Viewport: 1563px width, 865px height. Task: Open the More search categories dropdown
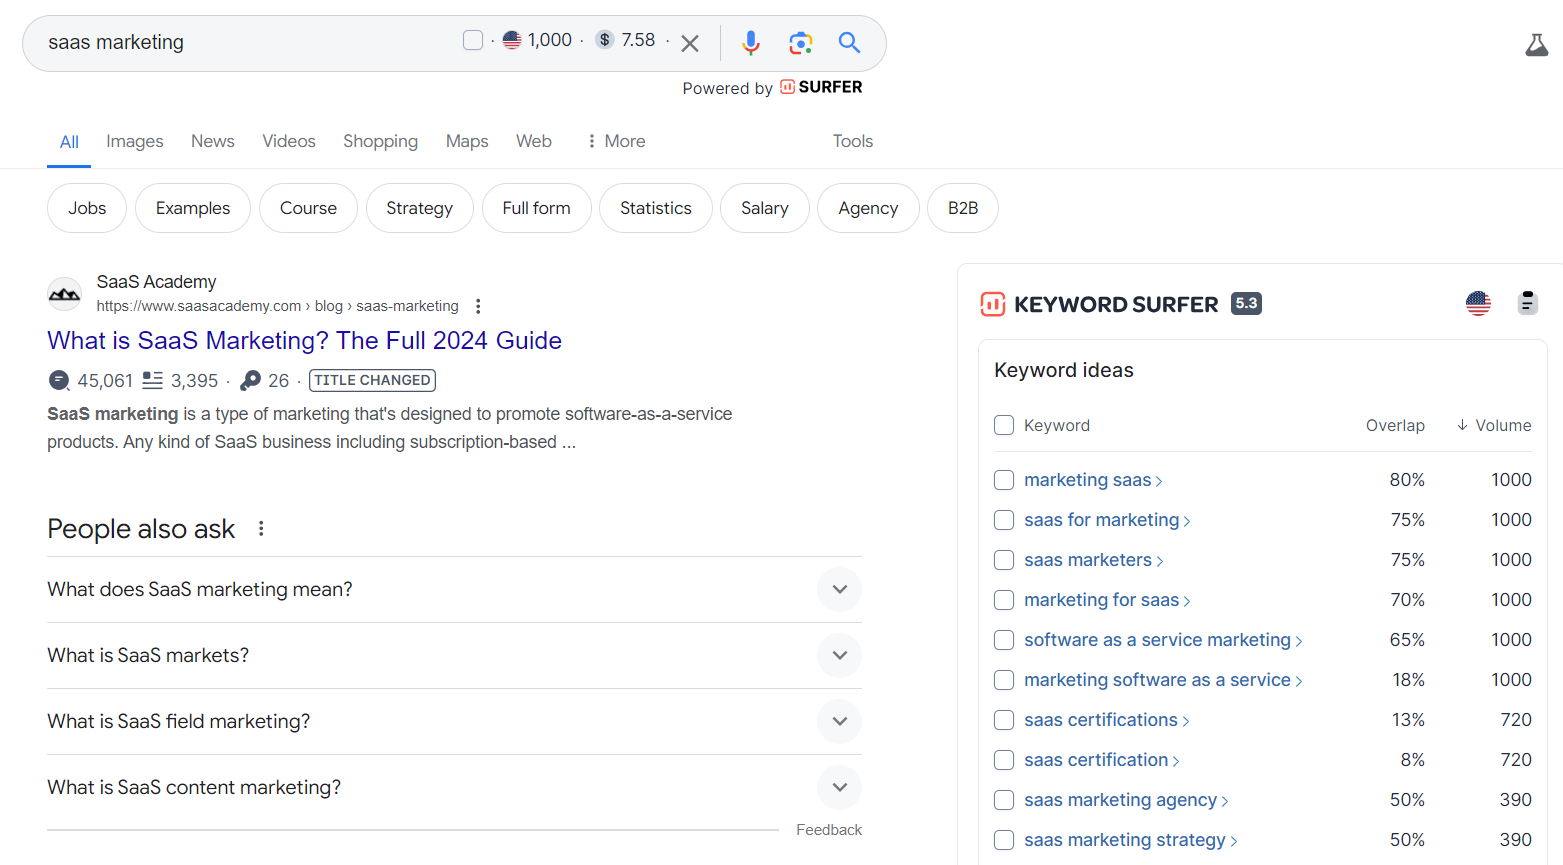[614, 141]
